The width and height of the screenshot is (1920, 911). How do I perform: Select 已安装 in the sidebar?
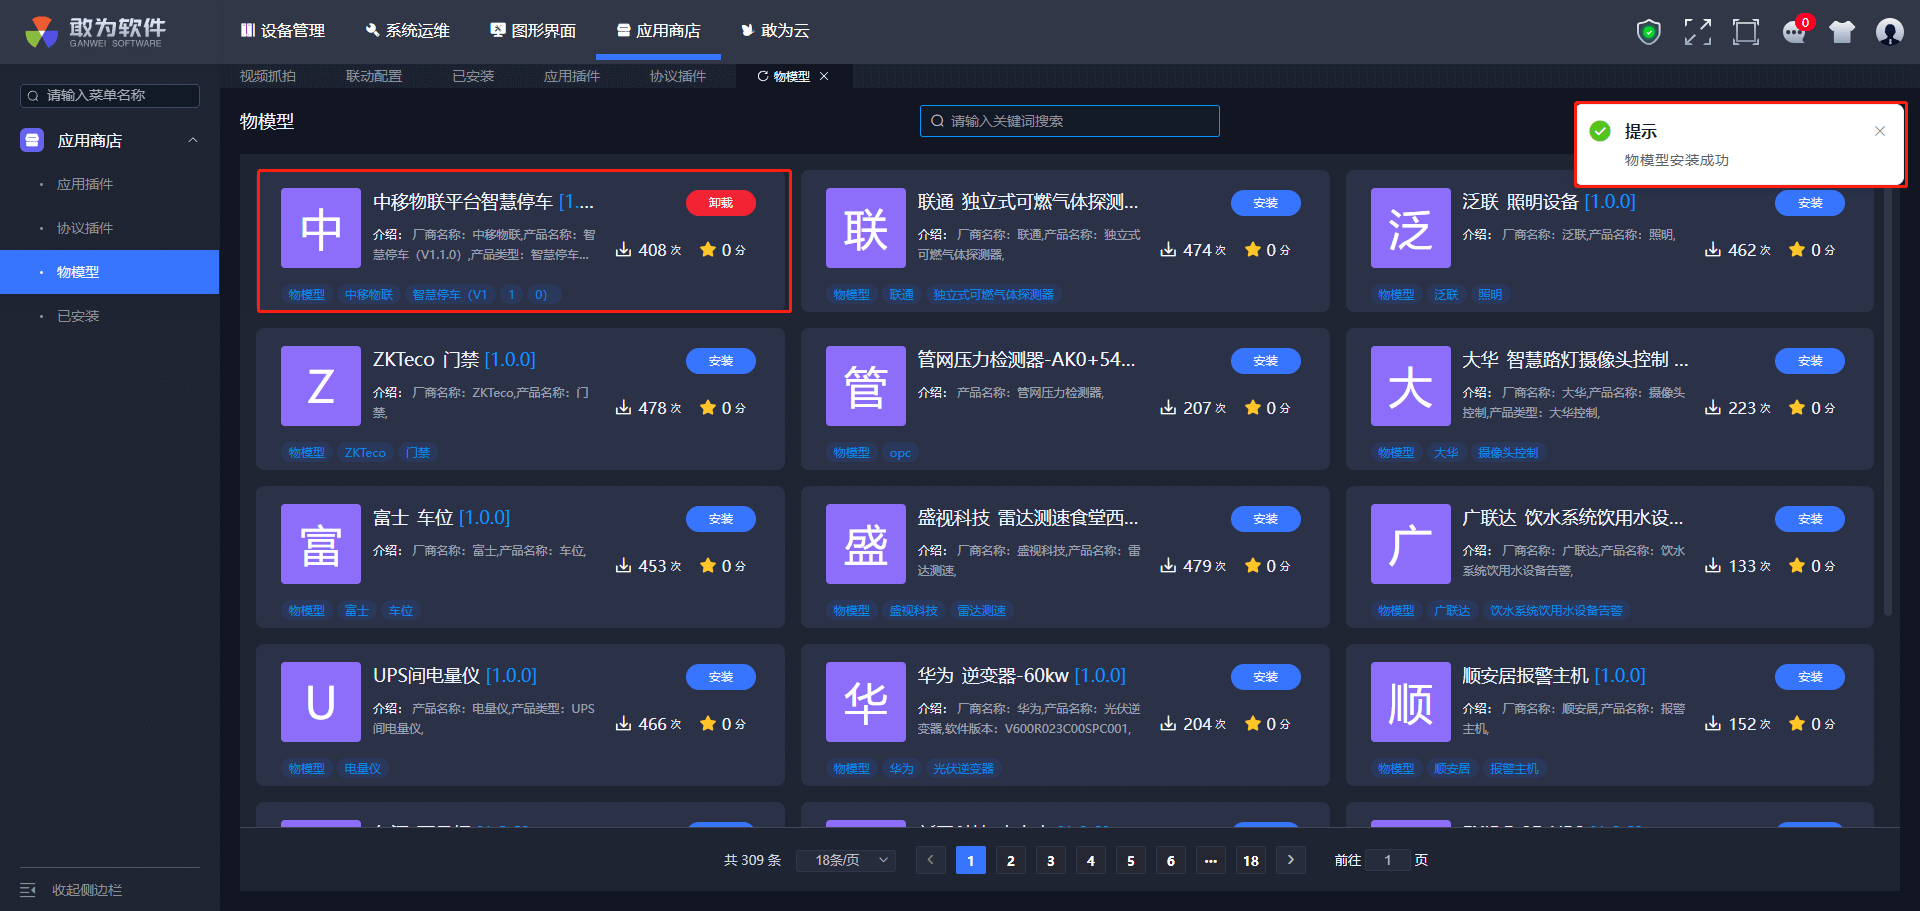click(x=78, y=316)
